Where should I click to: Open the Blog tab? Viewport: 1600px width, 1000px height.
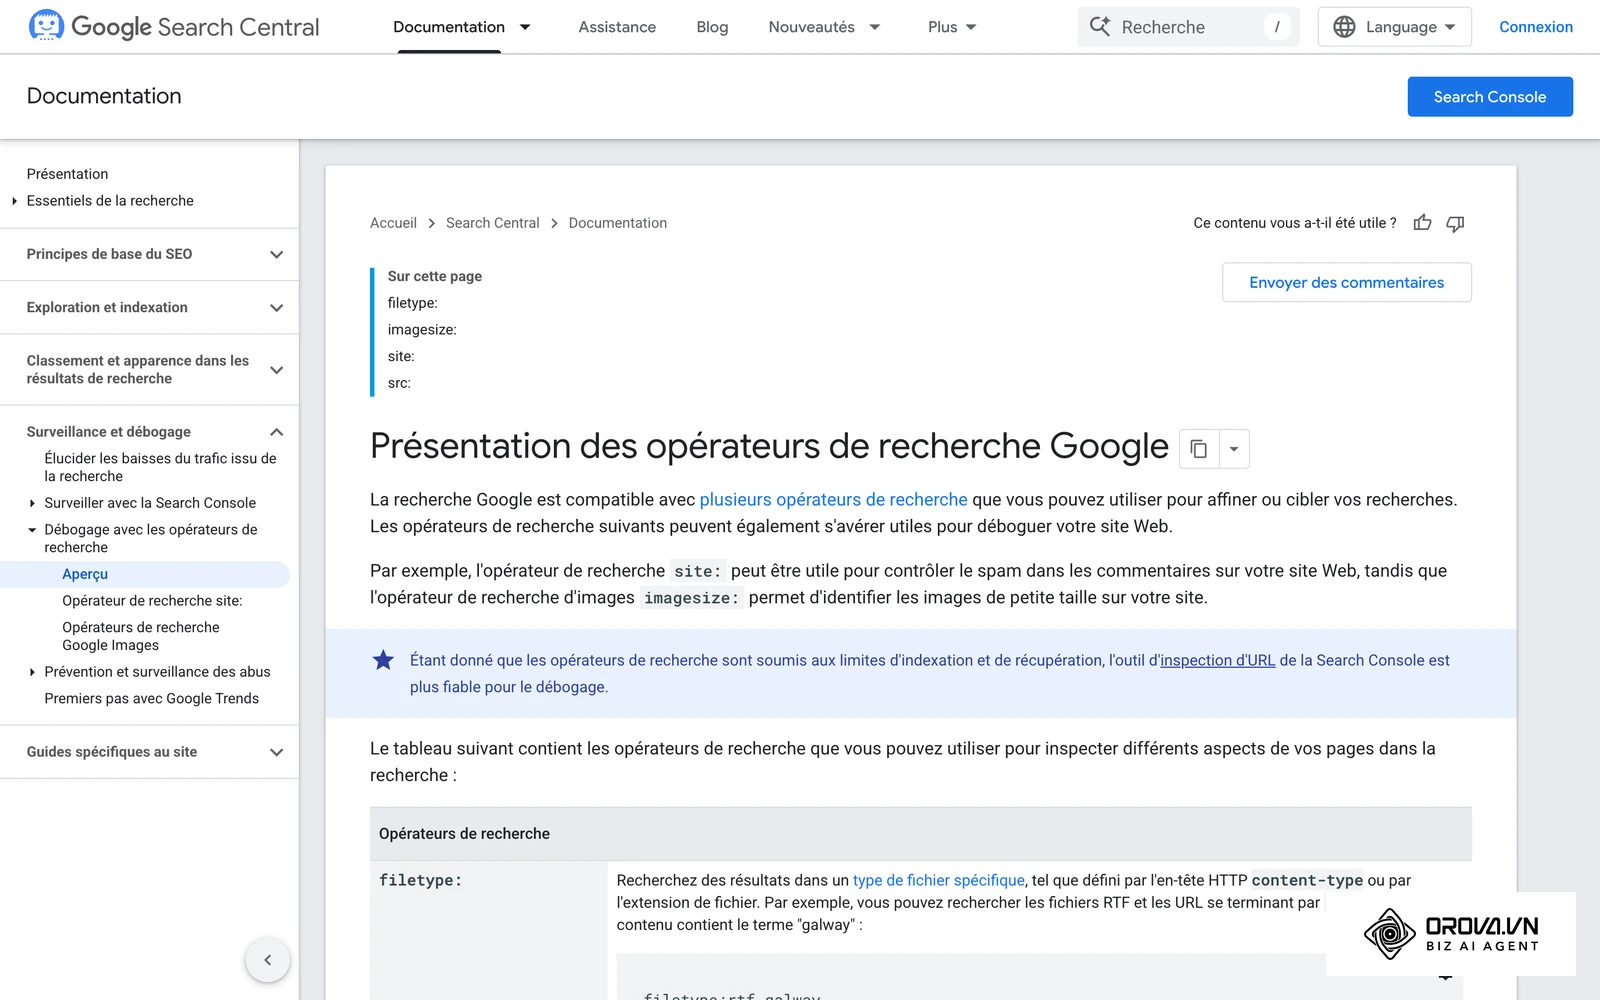[x=712, y=27]
